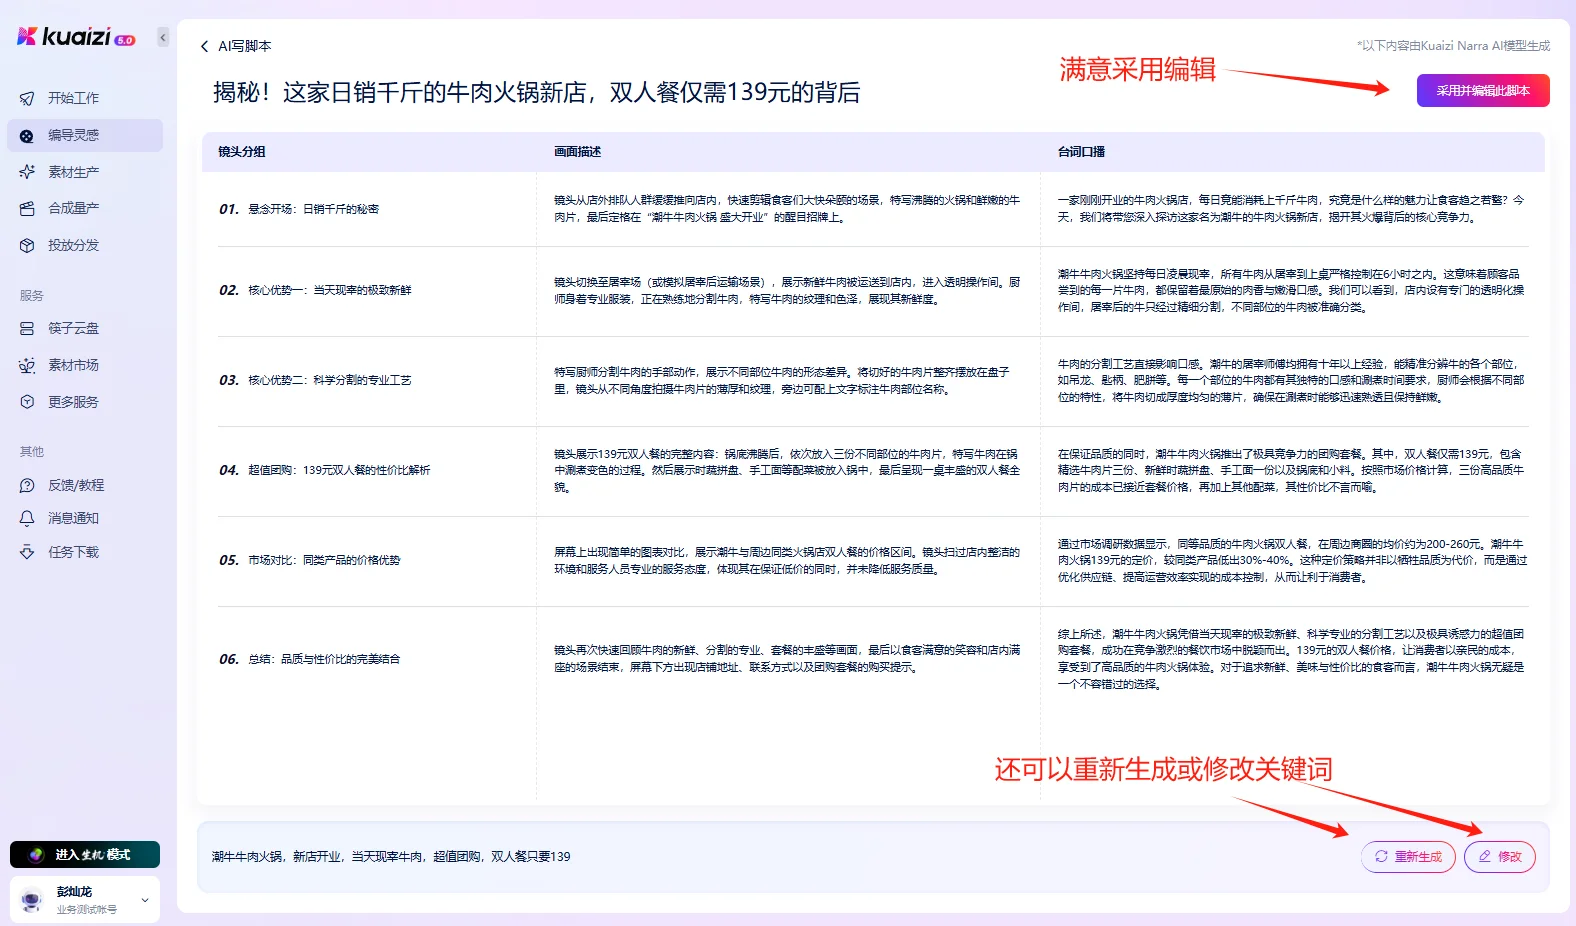Click the 进入生机模式 button

pyautogui.click(x=85, y=855)
